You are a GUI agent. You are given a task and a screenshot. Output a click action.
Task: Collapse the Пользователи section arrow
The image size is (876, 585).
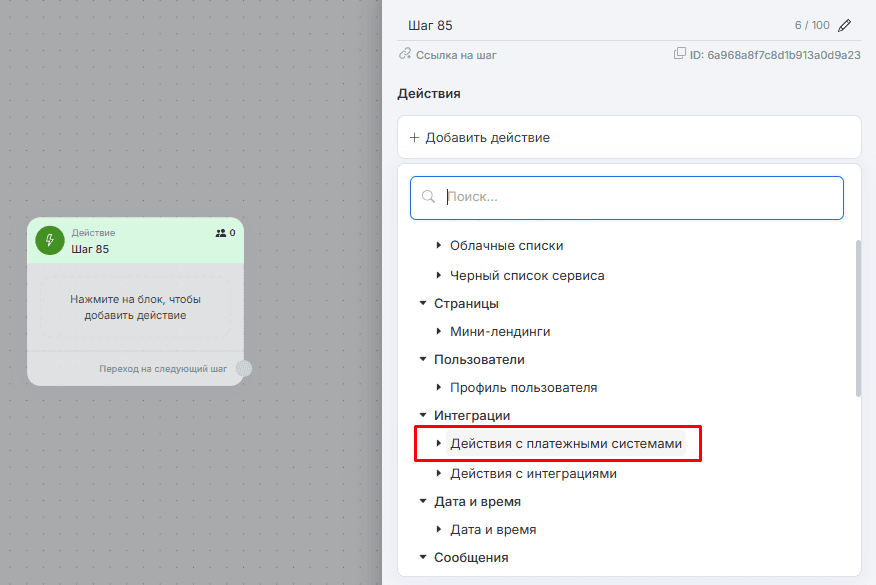[423, 359]
